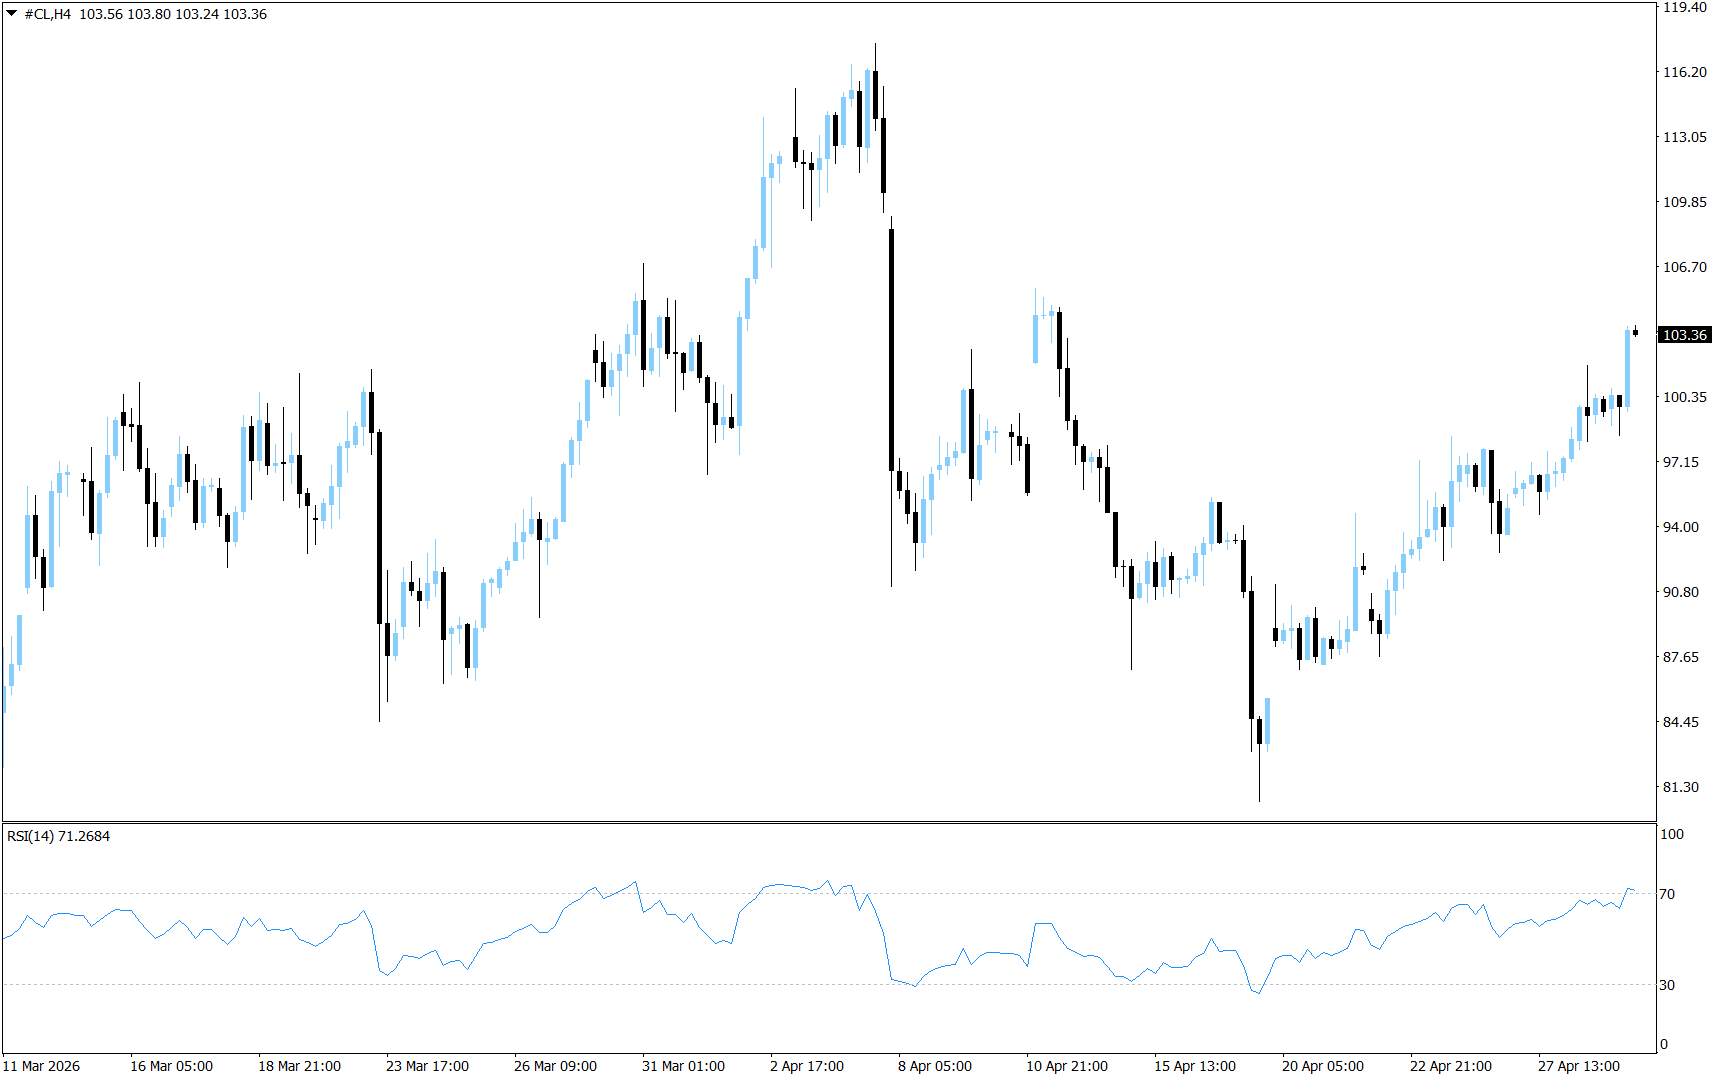This screenshot has width=1720, height=1080.
Task: Click the RSI(14) indicator label
Action: click(30, 838)
